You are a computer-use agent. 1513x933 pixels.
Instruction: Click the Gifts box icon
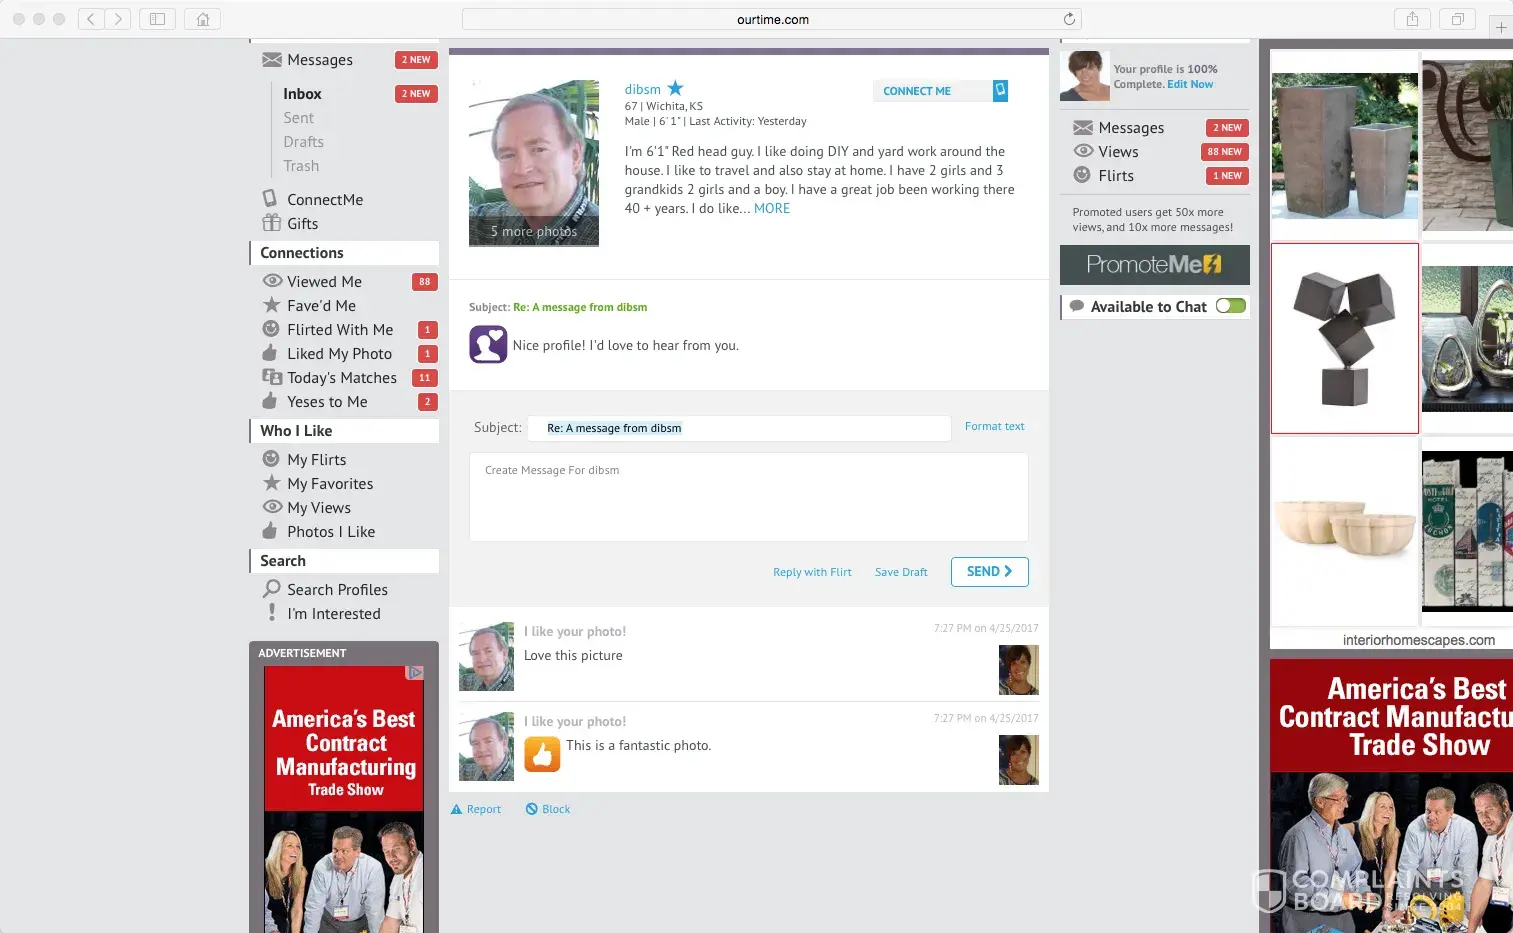(271, 223)
